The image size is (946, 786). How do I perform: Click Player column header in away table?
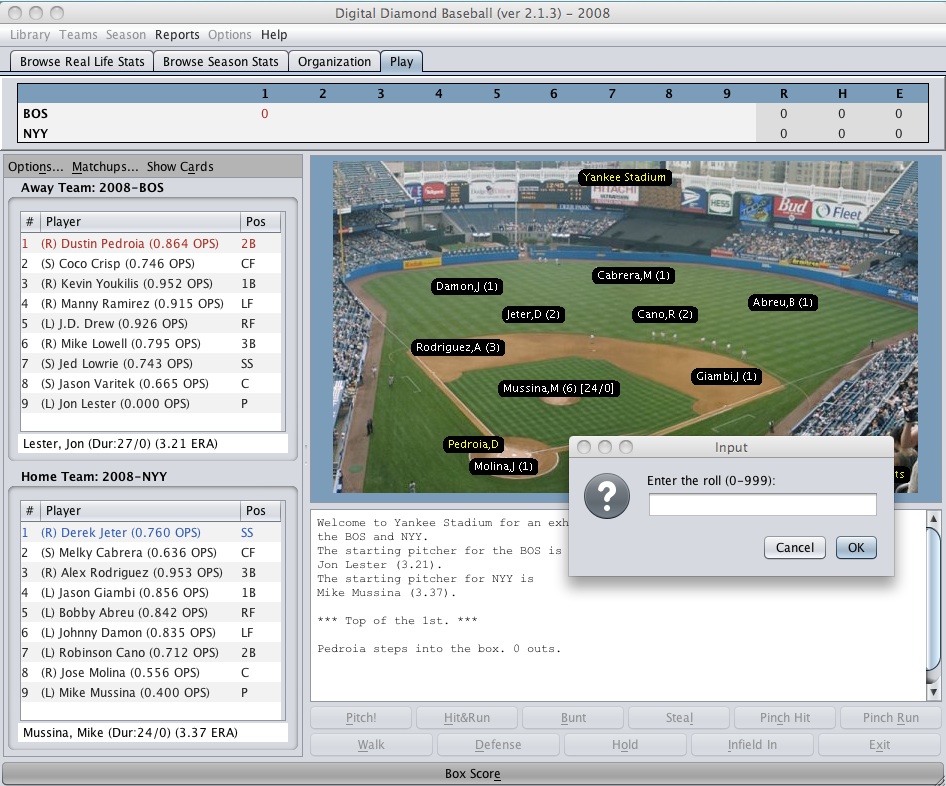141,221
